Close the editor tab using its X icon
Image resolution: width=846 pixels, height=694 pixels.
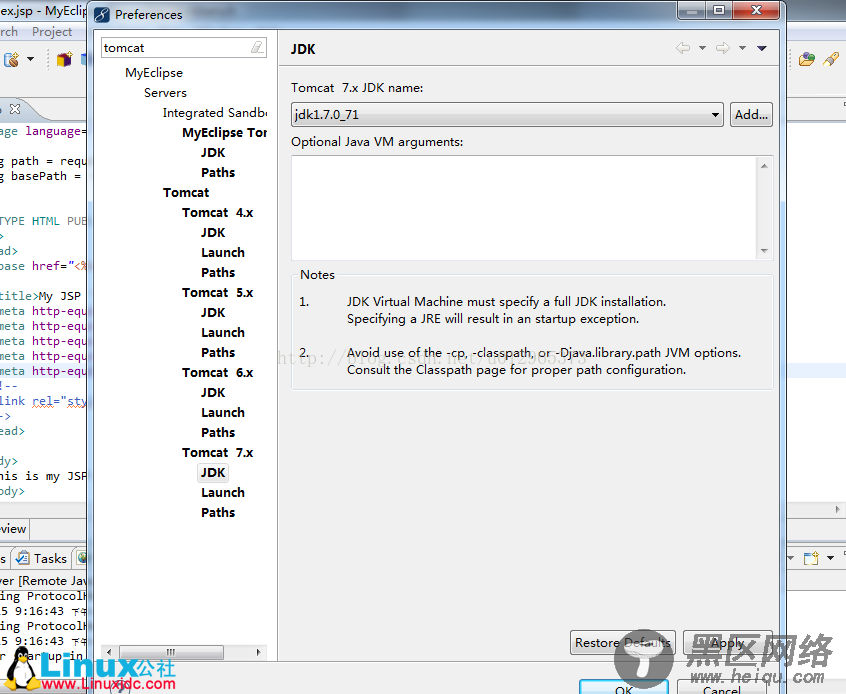coord(15,109)
